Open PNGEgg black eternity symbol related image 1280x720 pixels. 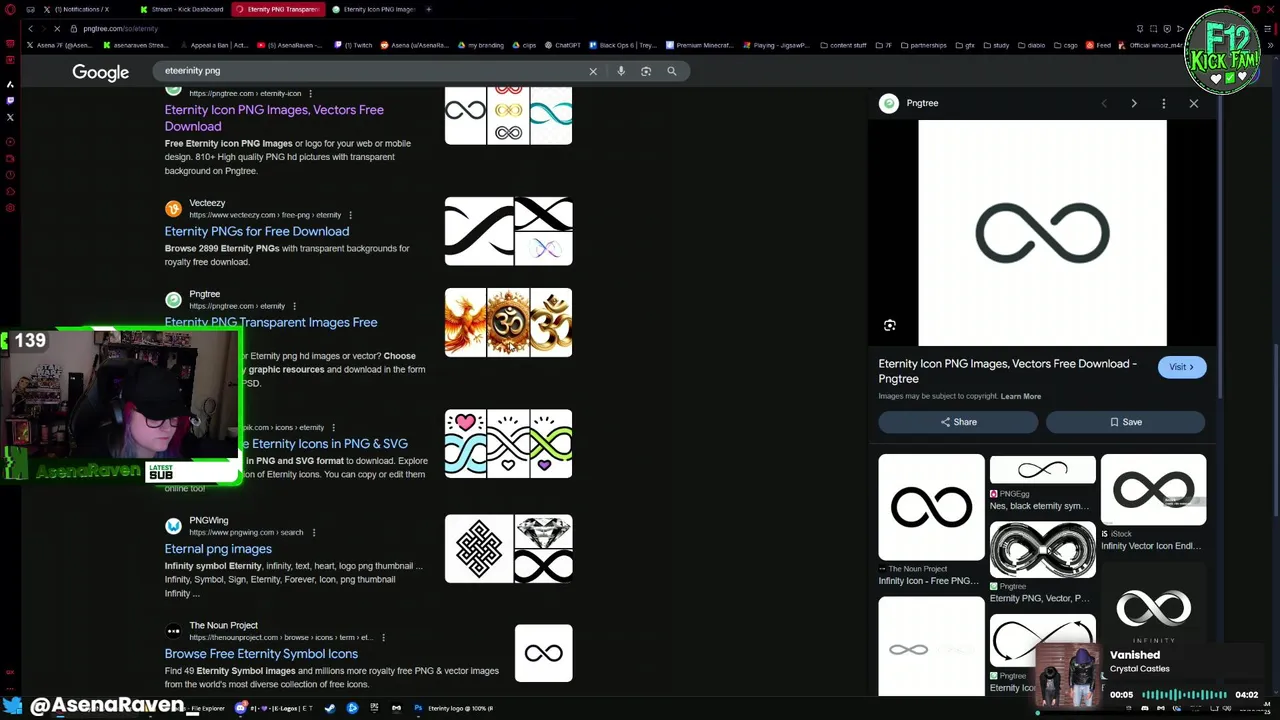pyautogui.click(x=1043, y=469)
